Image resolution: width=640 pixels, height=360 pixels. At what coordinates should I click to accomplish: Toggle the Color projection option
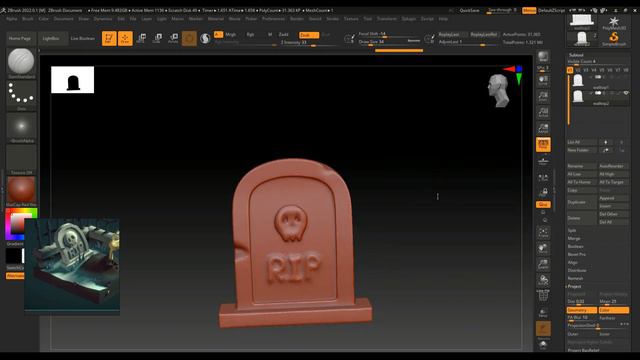(613, 310)
